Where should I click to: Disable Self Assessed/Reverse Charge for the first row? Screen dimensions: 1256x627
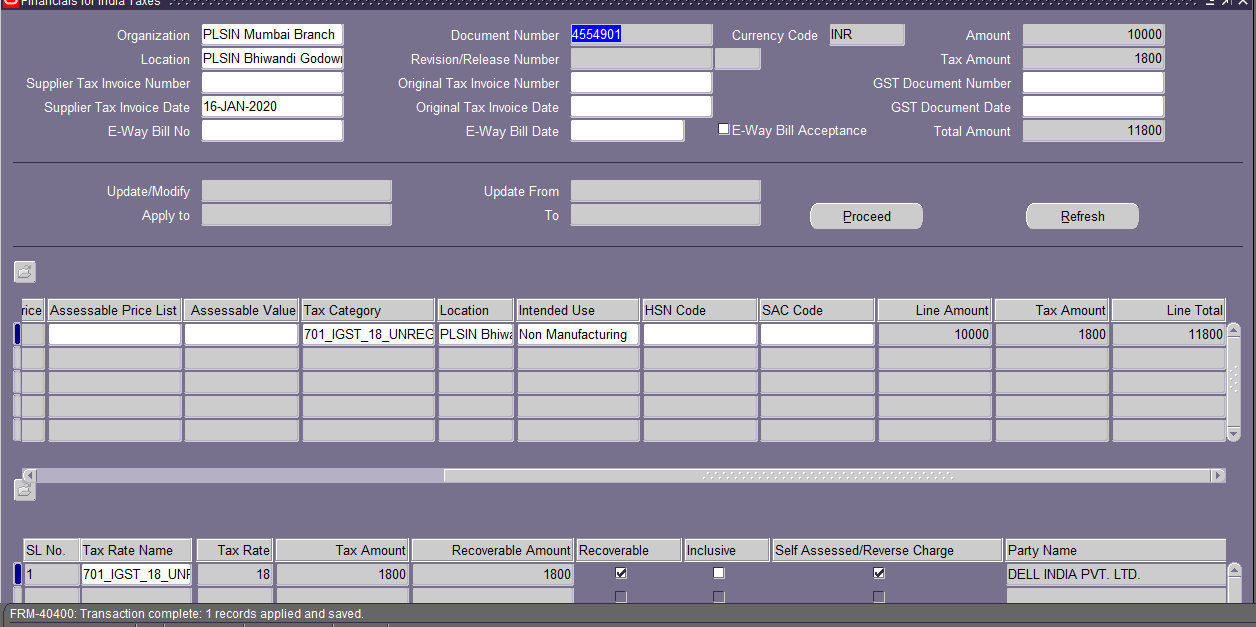(x=879, y=572)
